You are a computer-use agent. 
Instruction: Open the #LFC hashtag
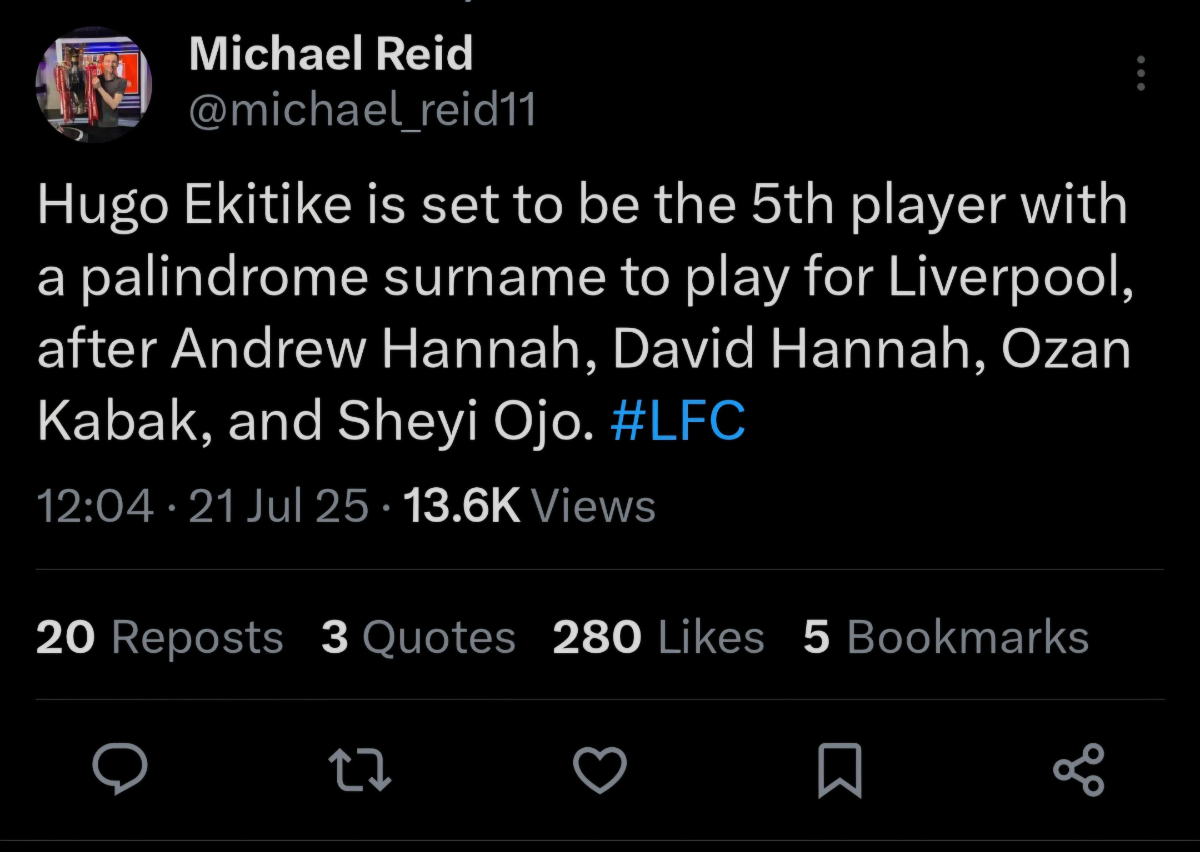click(677, 422)
